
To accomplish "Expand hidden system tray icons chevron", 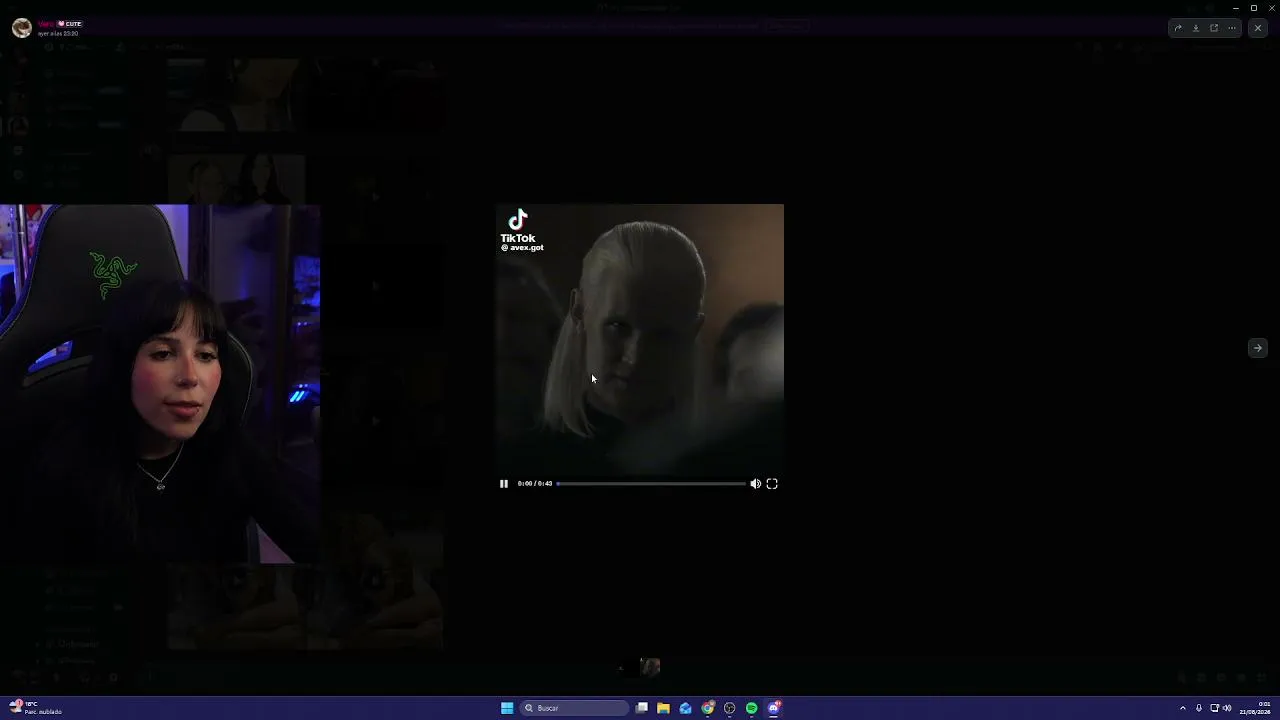I will (1183, 708).
